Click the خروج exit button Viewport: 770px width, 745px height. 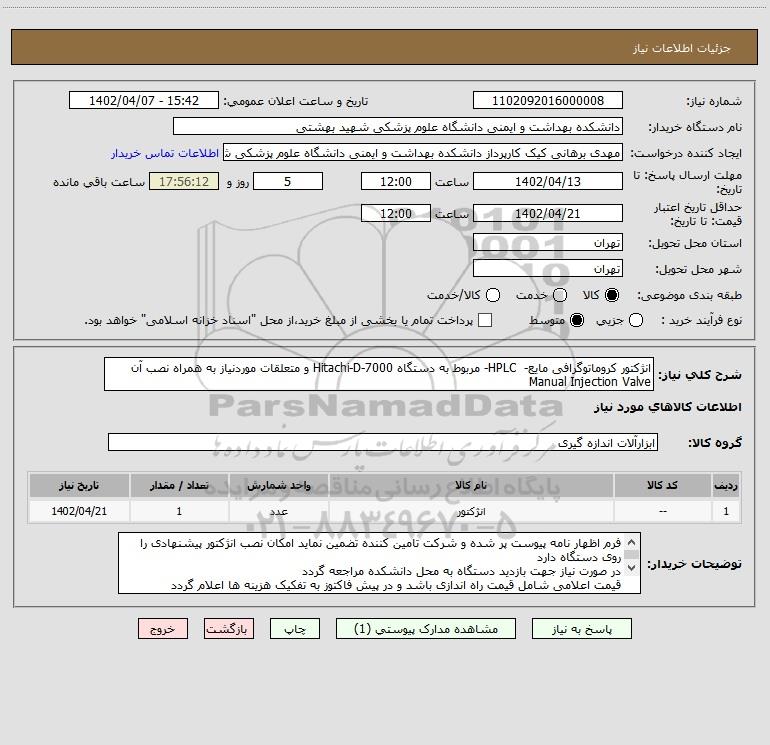point(163,629)
